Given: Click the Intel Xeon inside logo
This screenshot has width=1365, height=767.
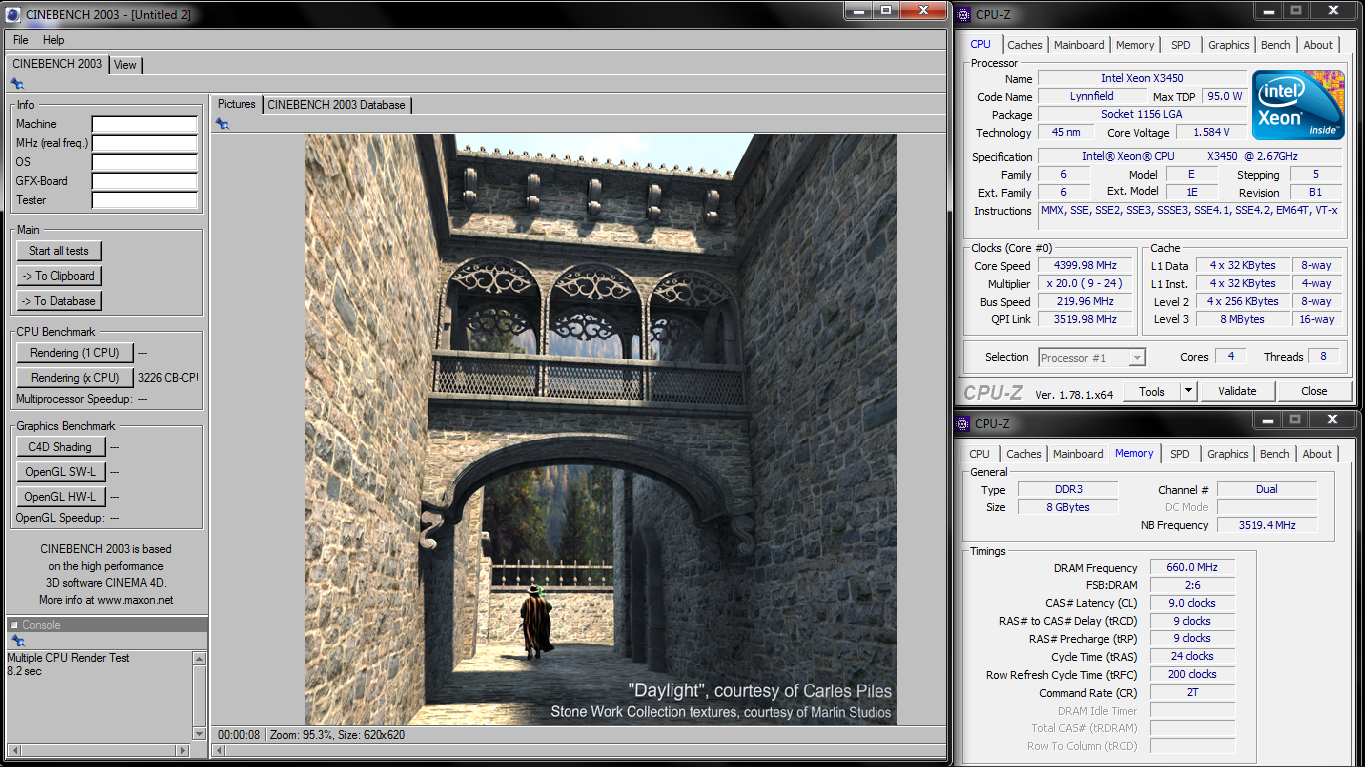Looking at the screenshot, I should pyautogui.click(x=1298, y=104).
